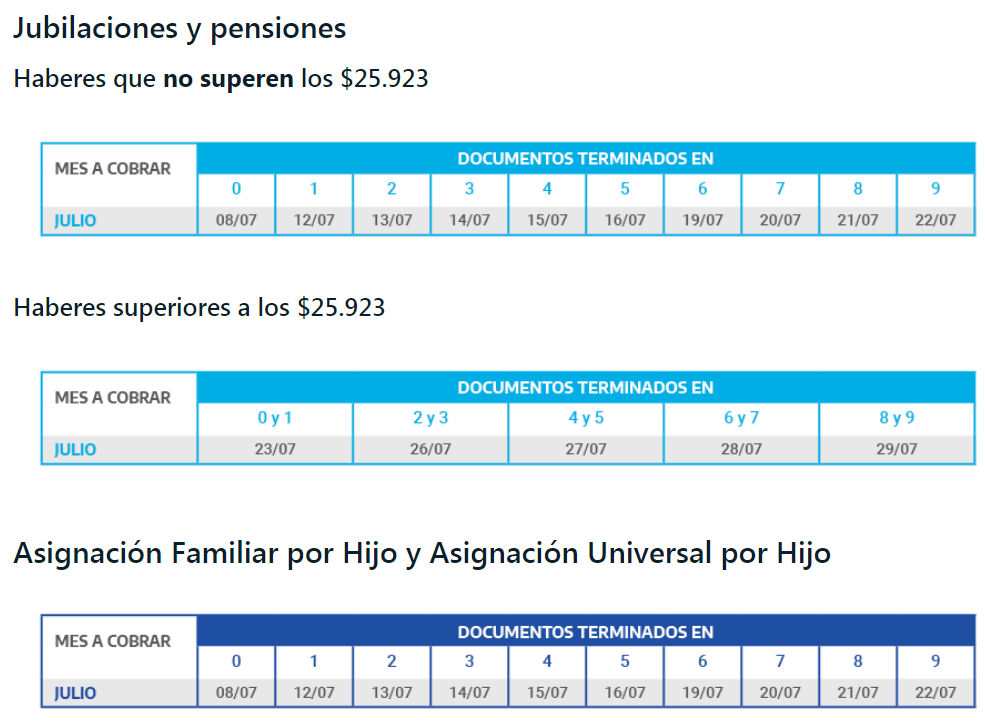Click 08/07 in the light-blue Jubilaciones table

click(236, 220)
